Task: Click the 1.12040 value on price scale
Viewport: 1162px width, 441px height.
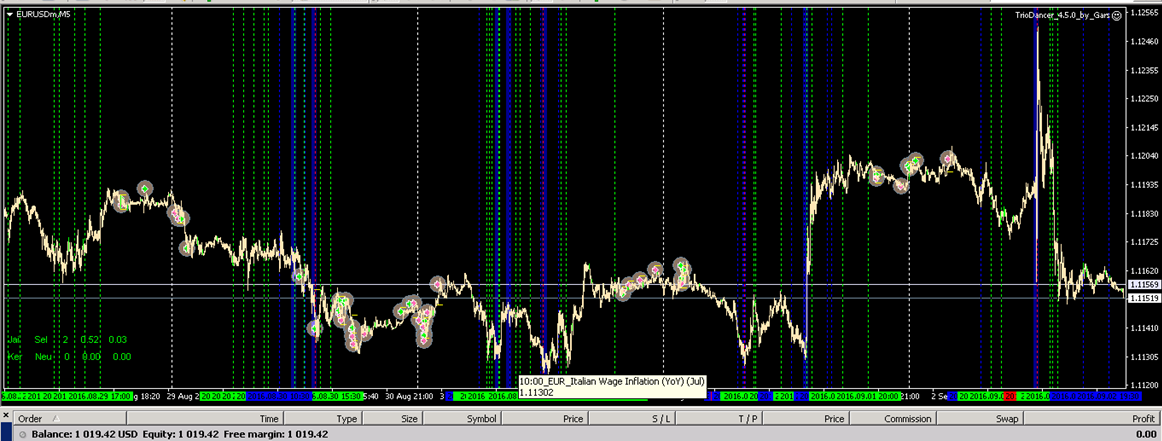Action: [x=1145, y=156]
